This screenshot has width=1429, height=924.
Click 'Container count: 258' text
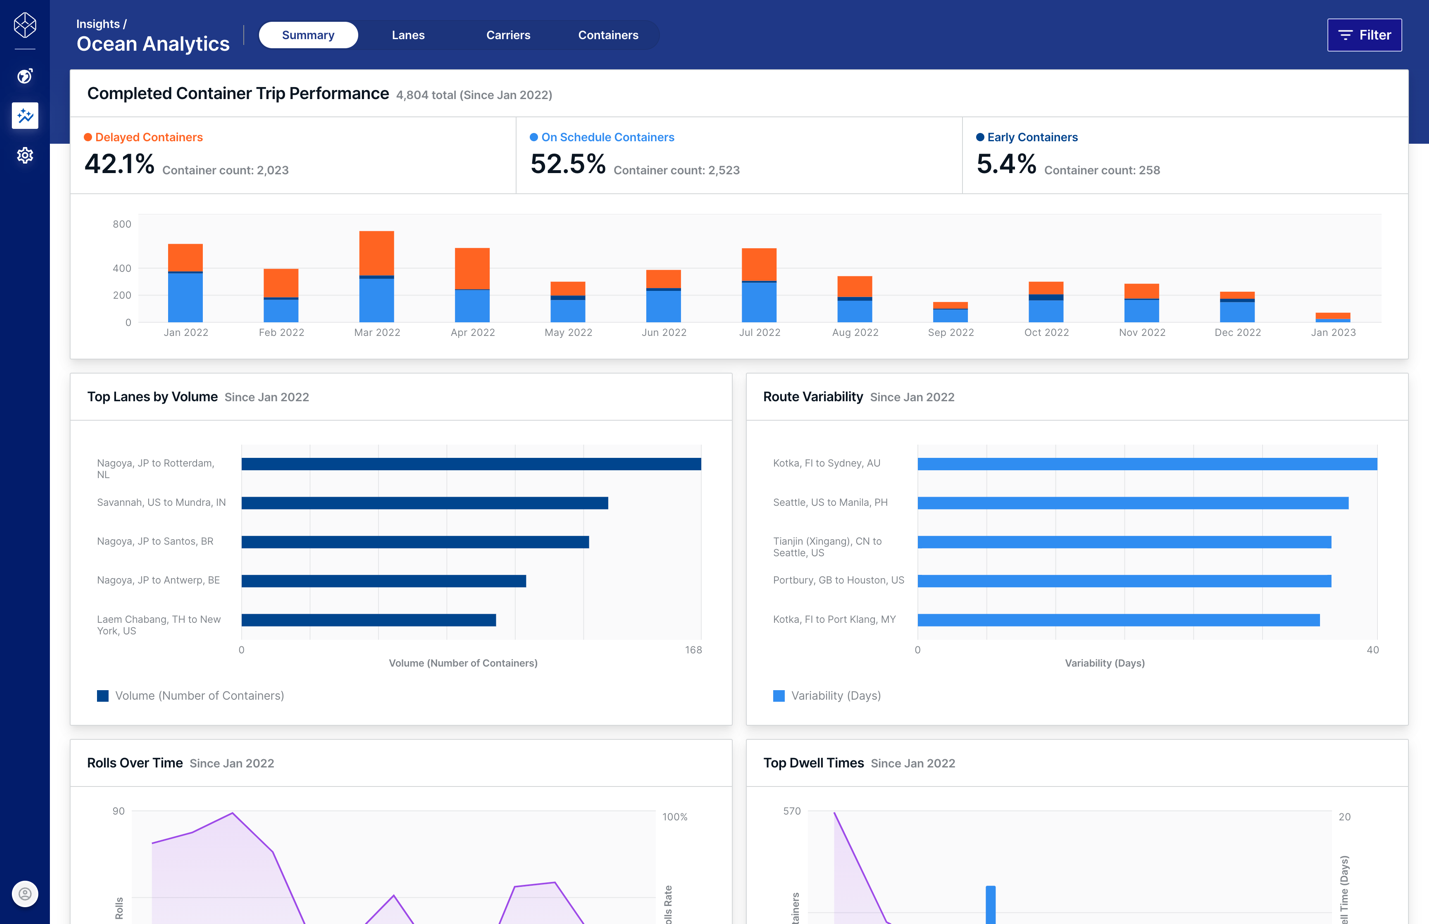pos(1102,170)
